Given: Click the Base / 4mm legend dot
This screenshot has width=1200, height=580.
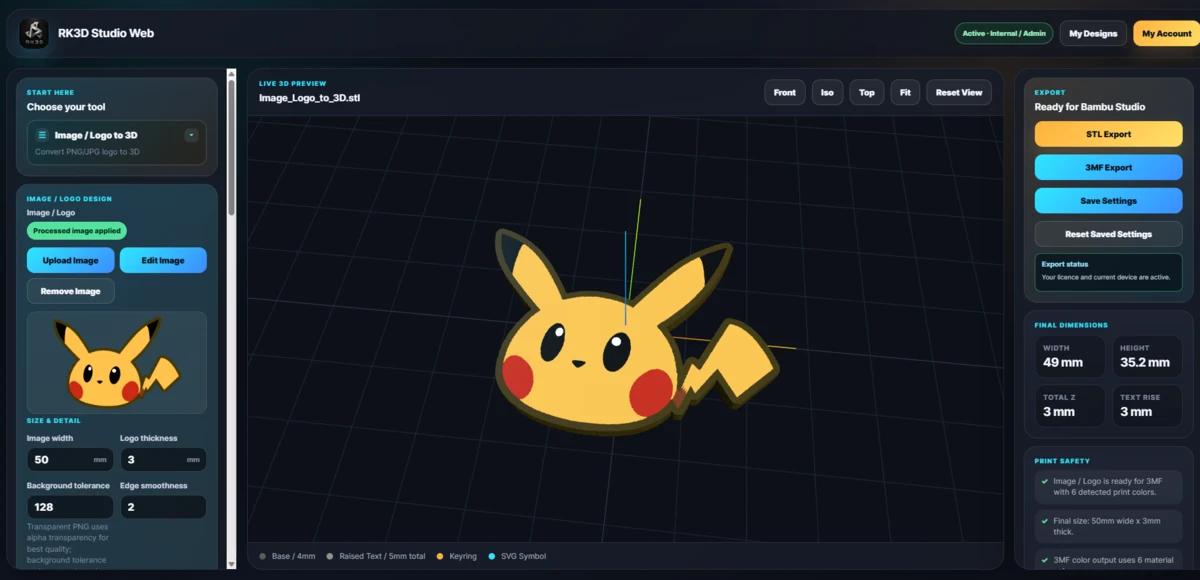Looking at the screenshot, I should click(x=263, y=556).
